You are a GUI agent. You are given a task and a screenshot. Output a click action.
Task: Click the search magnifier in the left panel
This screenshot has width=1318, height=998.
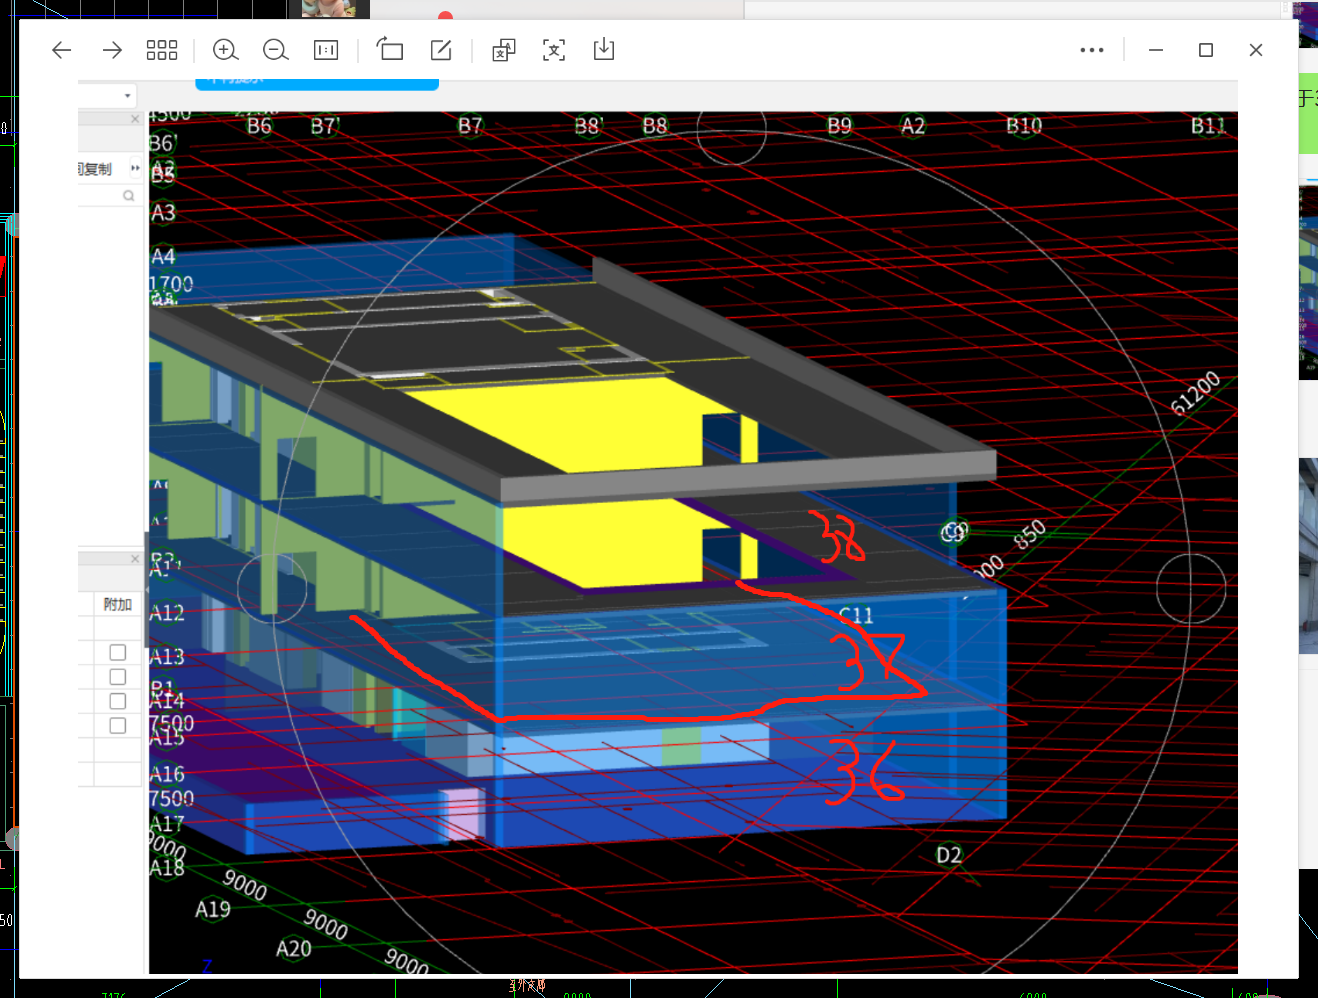(129, 196)
